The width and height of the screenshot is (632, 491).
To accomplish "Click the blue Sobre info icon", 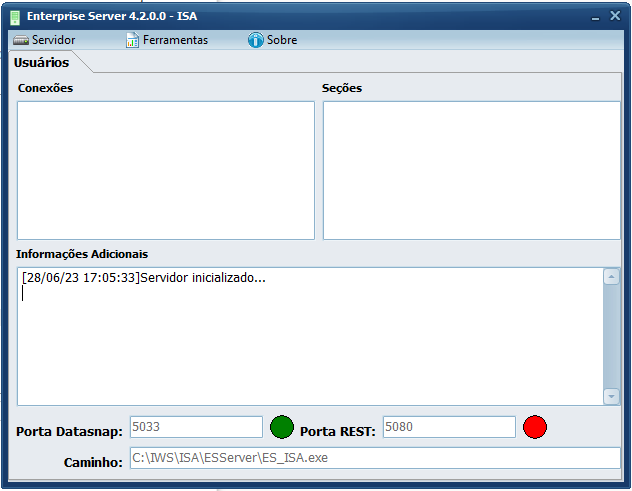I will pos(255,40).
